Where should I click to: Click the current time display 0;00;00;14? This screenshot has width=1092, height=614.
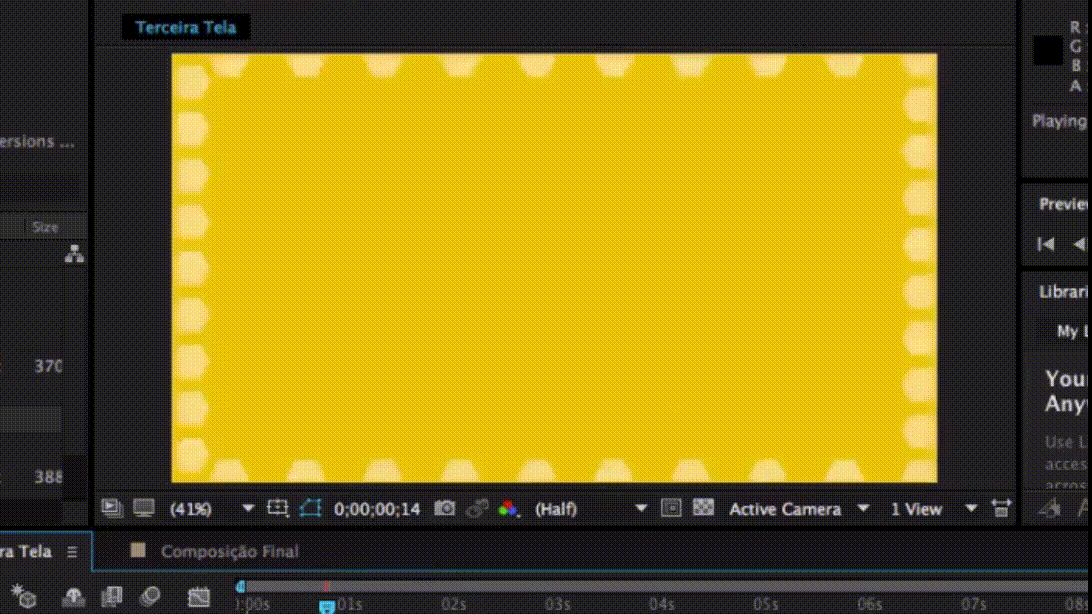377,509
